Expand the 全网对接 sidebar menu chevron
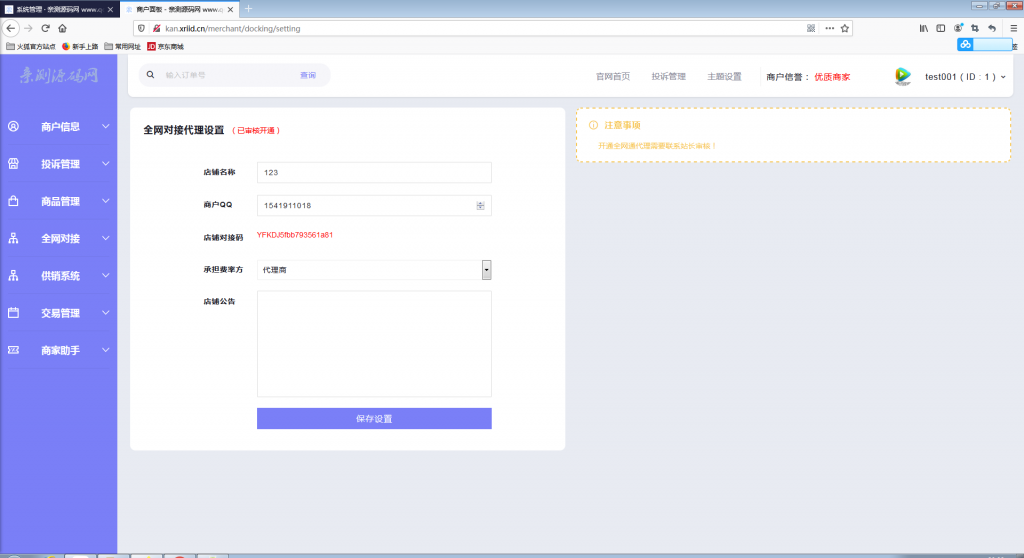Image resolution: width=1024 pixels, height=558 pixels. [105, 239]
